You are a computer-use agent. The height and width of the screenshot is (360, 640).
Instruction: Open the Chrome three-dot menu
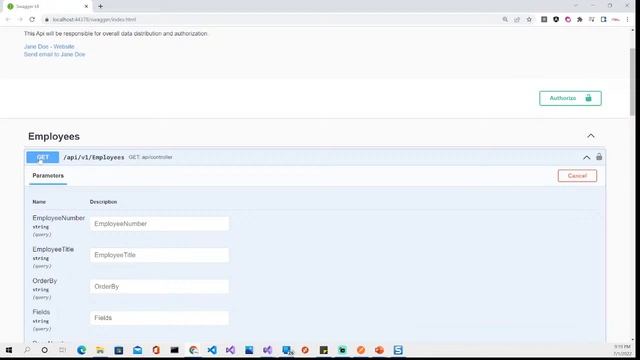tap(627, 19)
